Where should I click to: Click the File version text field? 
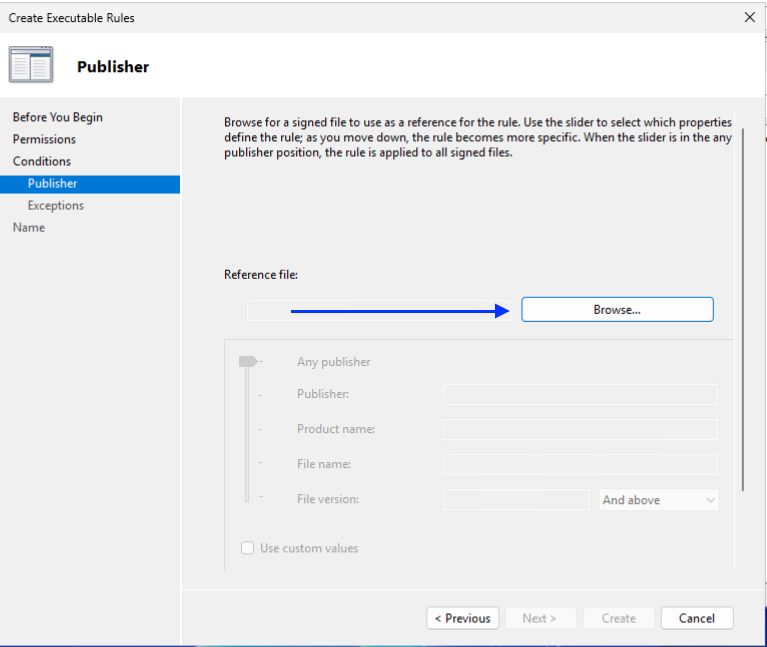[516, 500]
